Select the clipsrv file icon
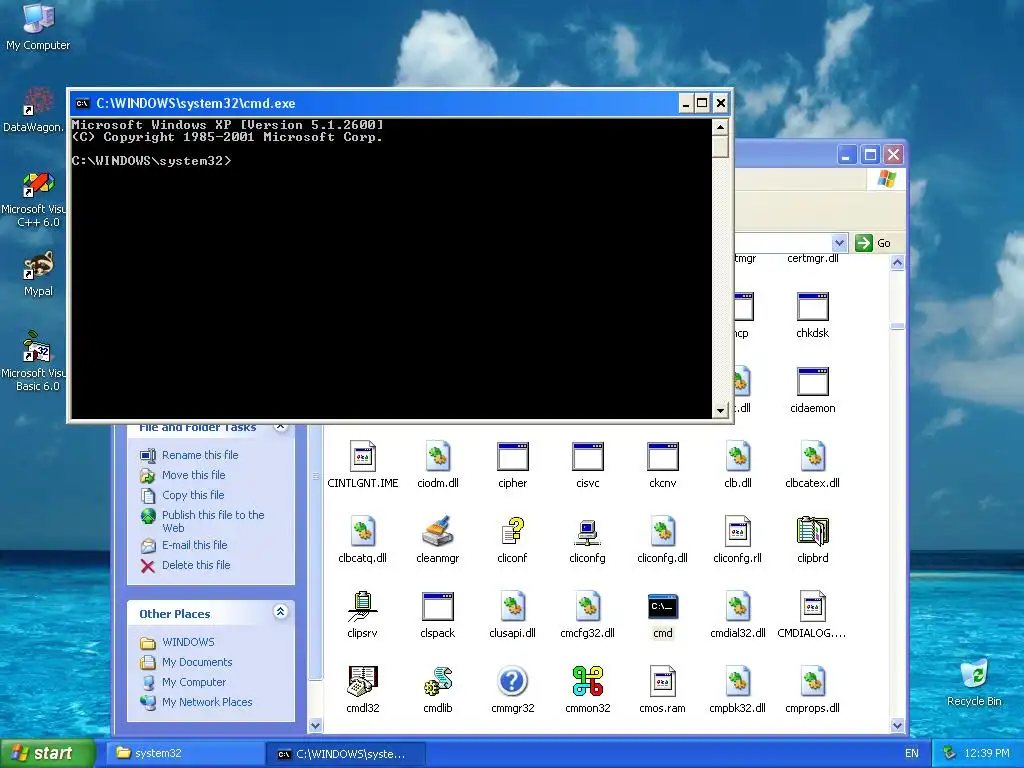Screen dimensions: 1024x768 tap(362, 607)
